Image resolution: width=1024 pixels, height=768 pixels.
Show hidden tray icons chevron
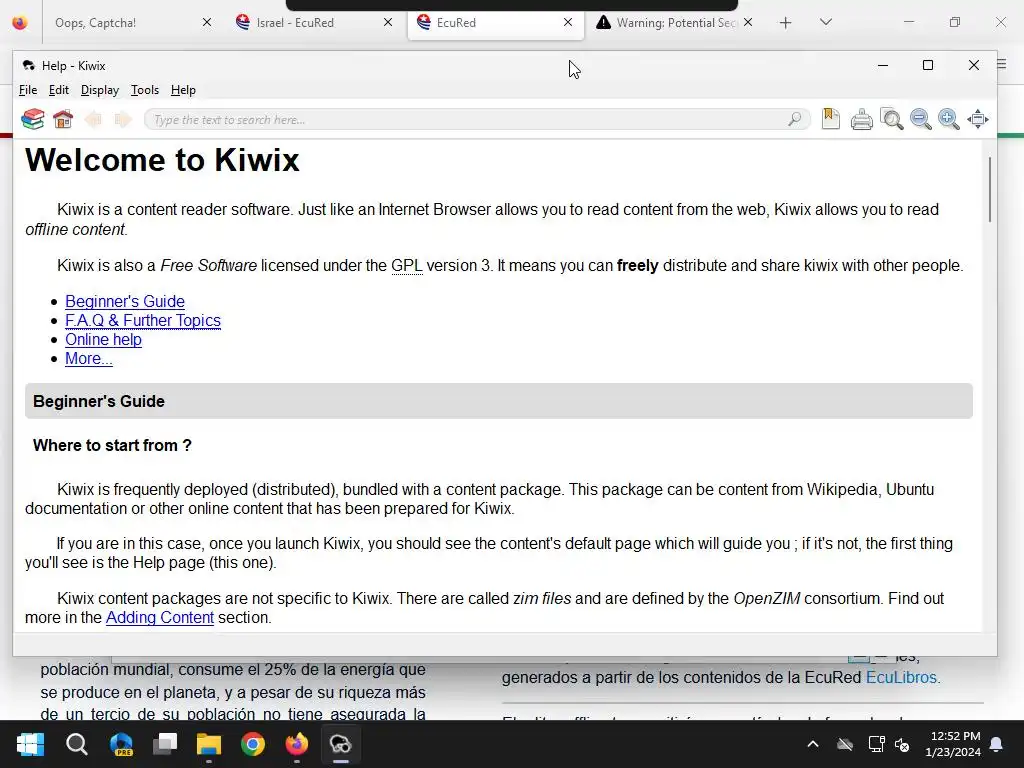pyautogui.click(x=813, y=744)
